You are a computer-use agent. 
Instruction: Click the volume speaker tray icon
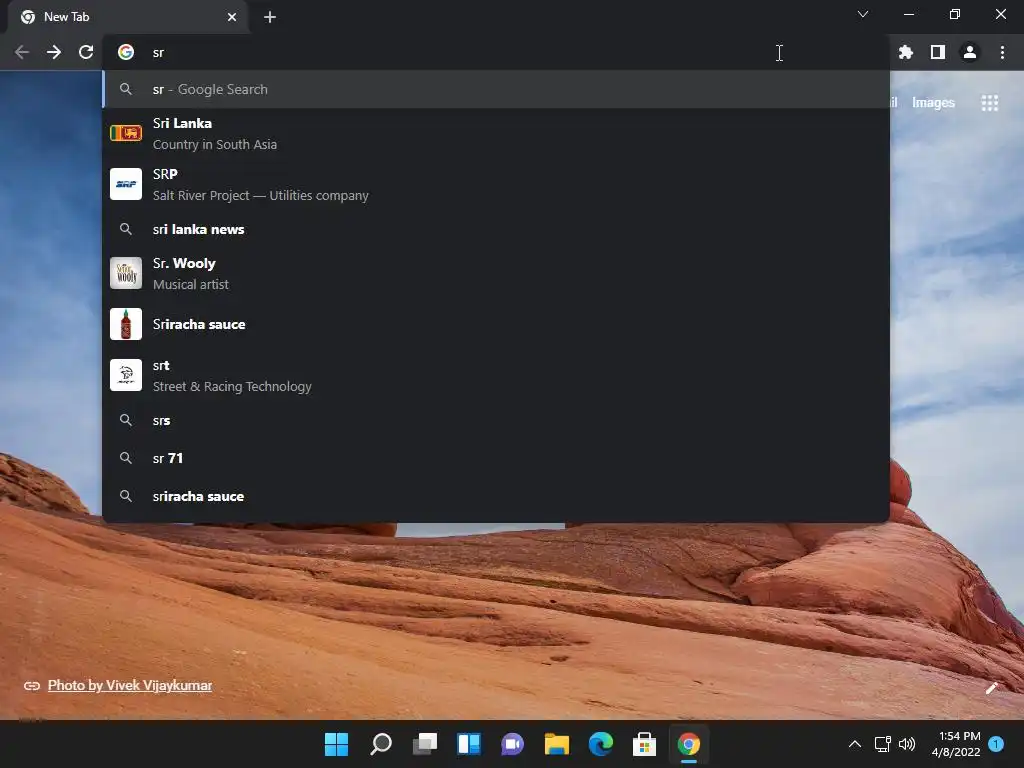pyautogui.click(x=907, y=744)
